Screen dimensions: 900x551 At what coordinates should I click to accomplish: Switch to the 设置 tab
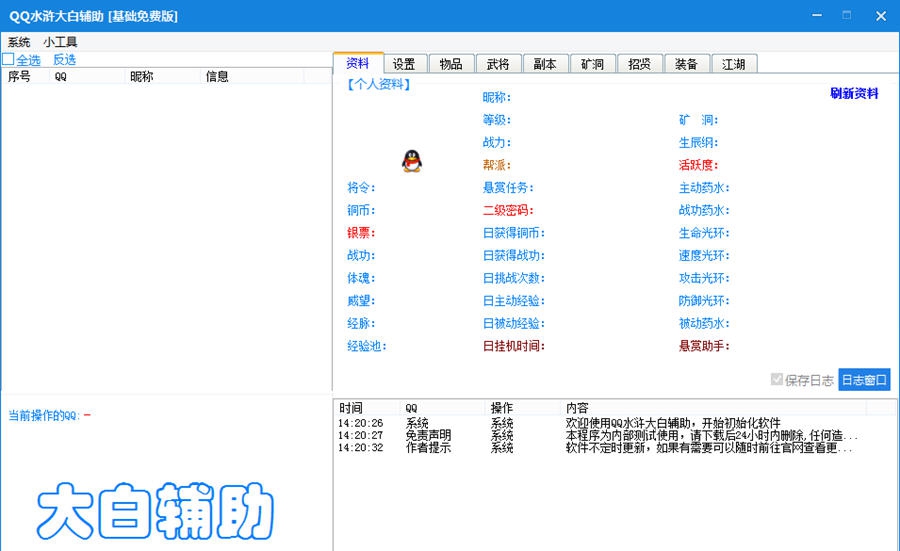pos(404,64)
